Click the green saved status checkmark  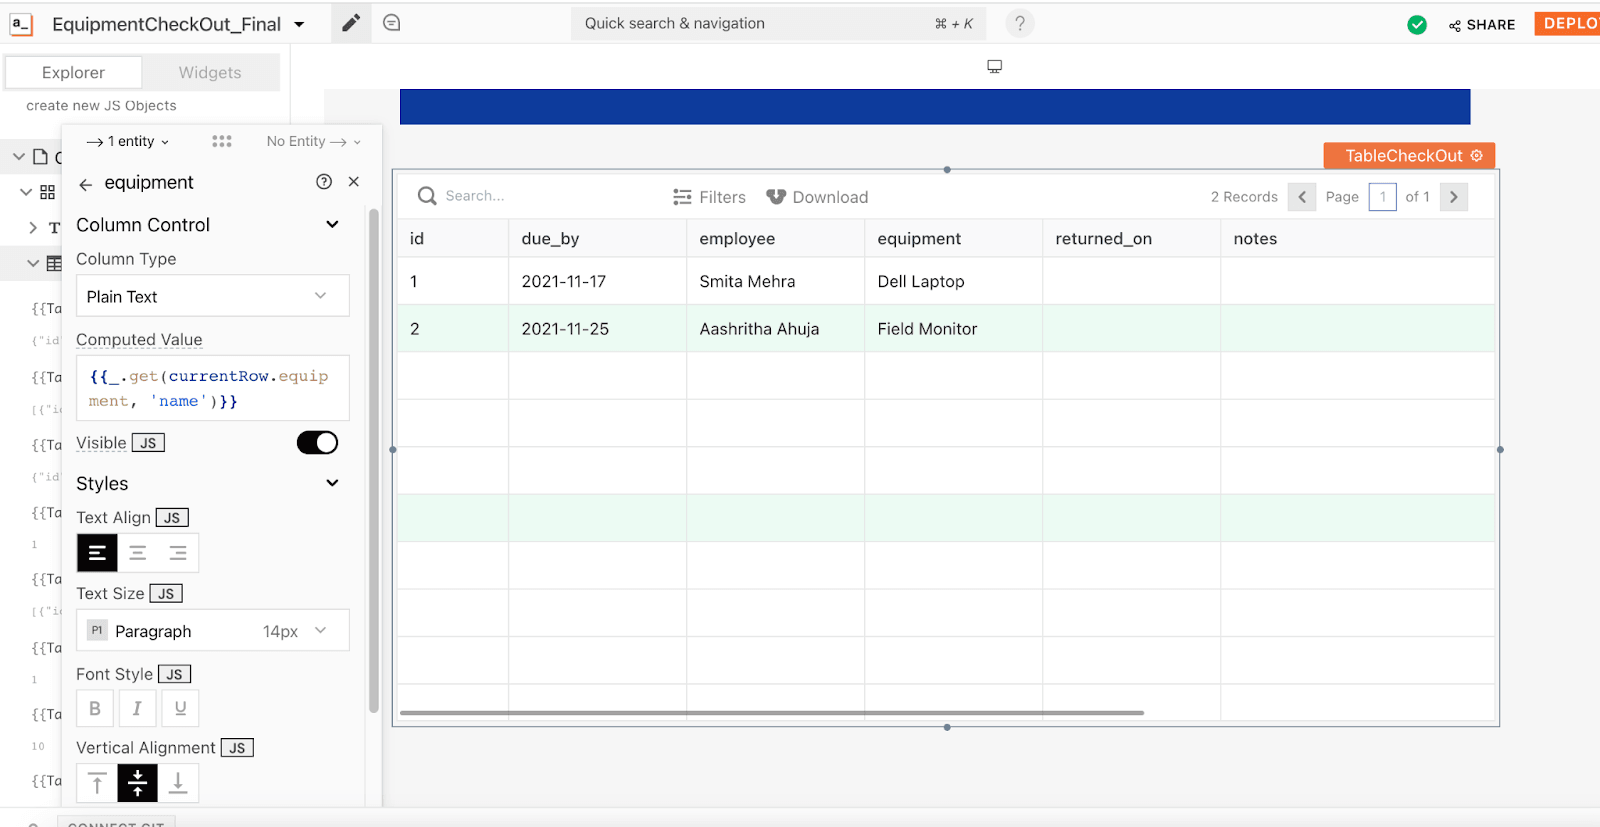(x=1417, y=25)
